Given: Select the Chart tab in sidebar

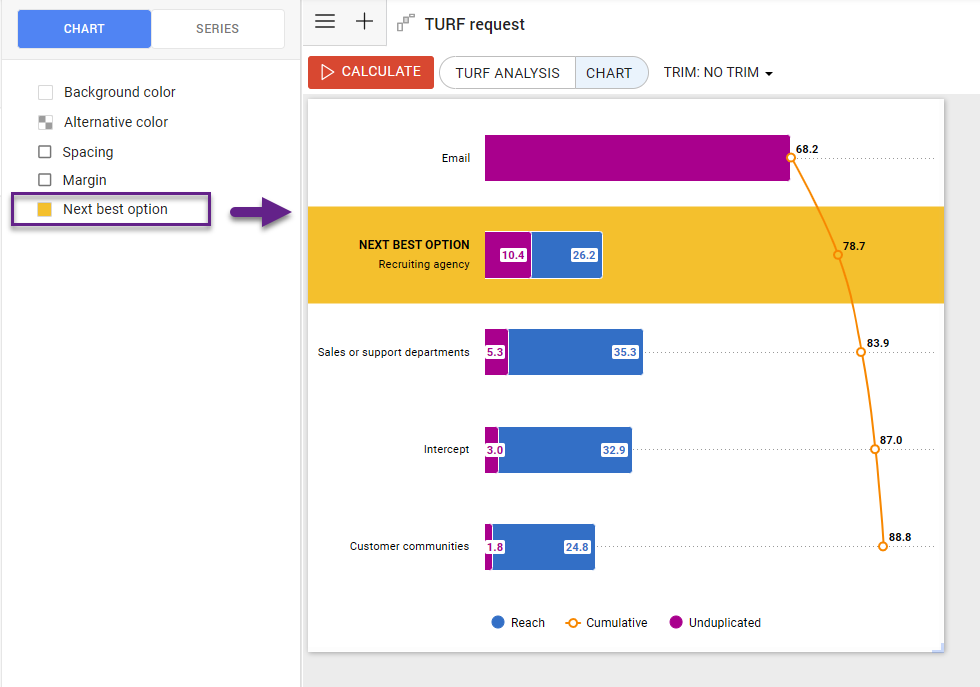Looking at the screenshot, I should coord(84,29).
